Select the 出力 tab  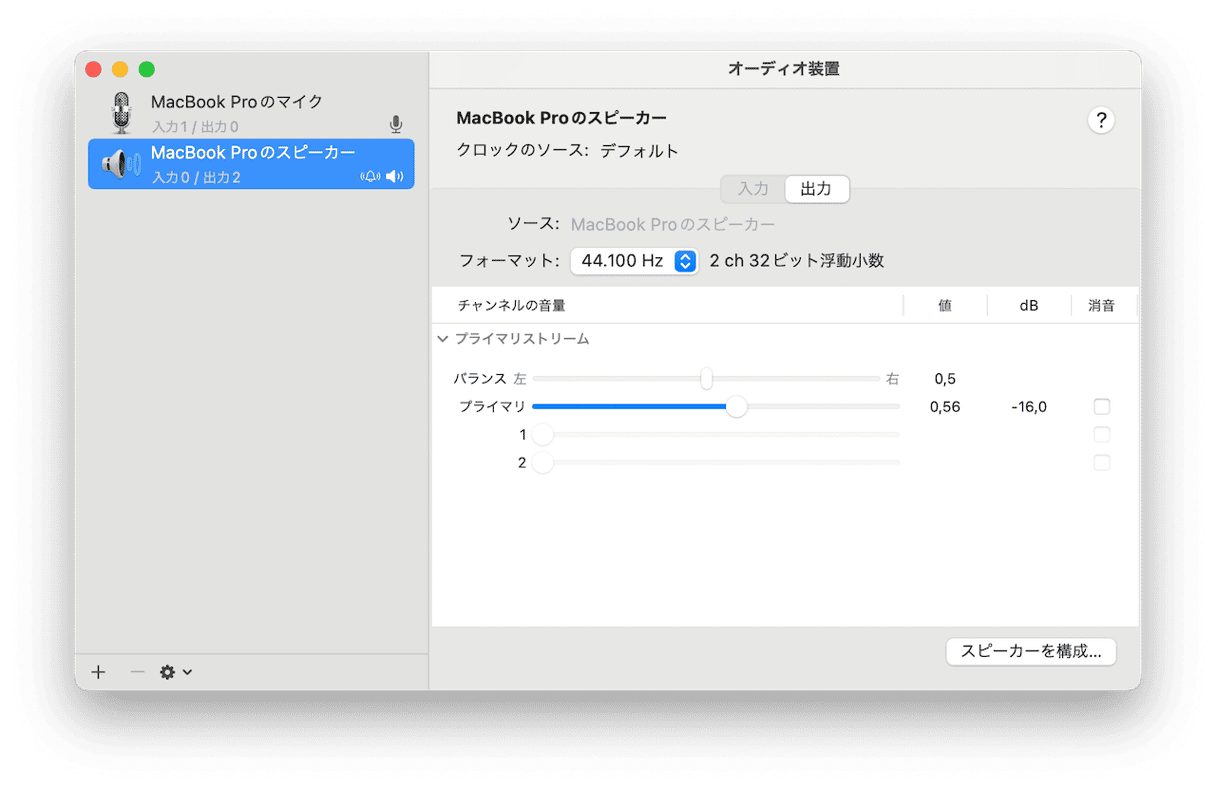coord(816,189)
